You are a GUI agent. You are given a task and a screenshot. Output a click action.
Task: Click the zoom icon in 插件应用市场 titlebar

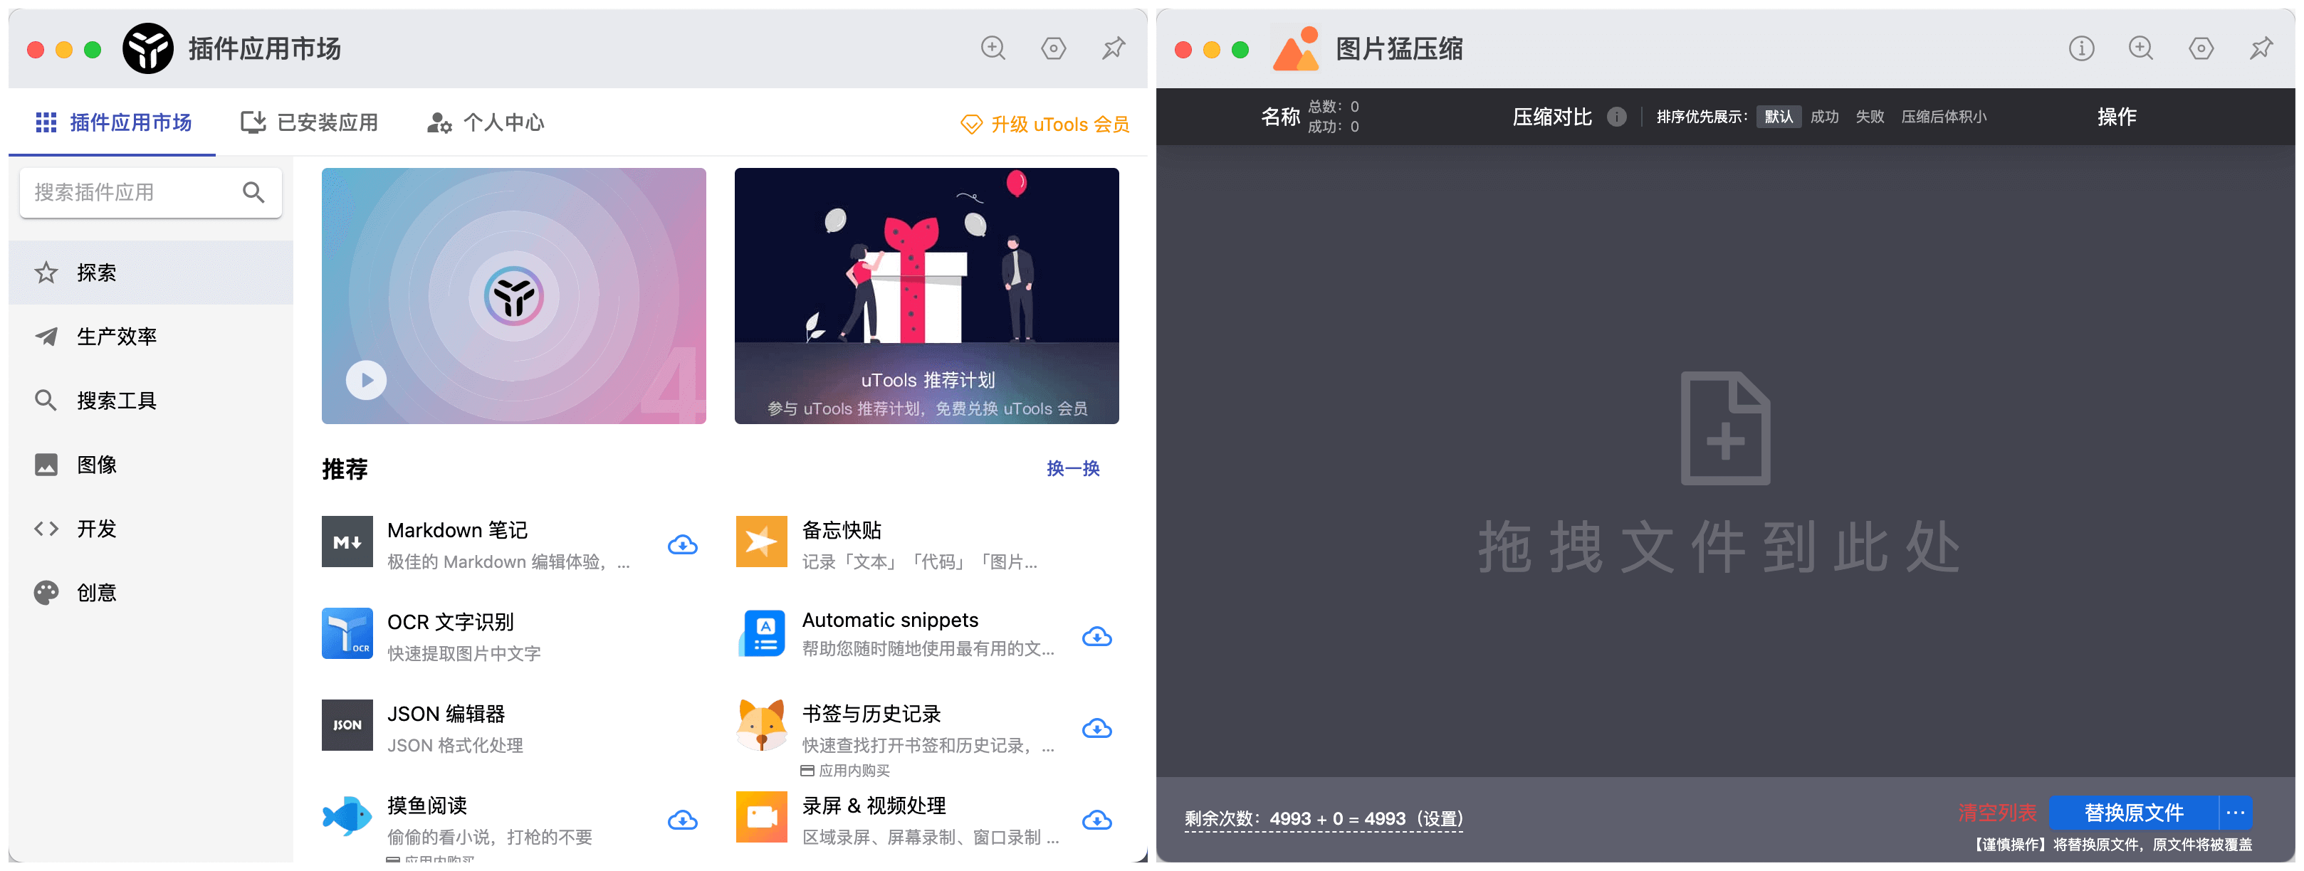pyautogui.click(x=993, y=48)
